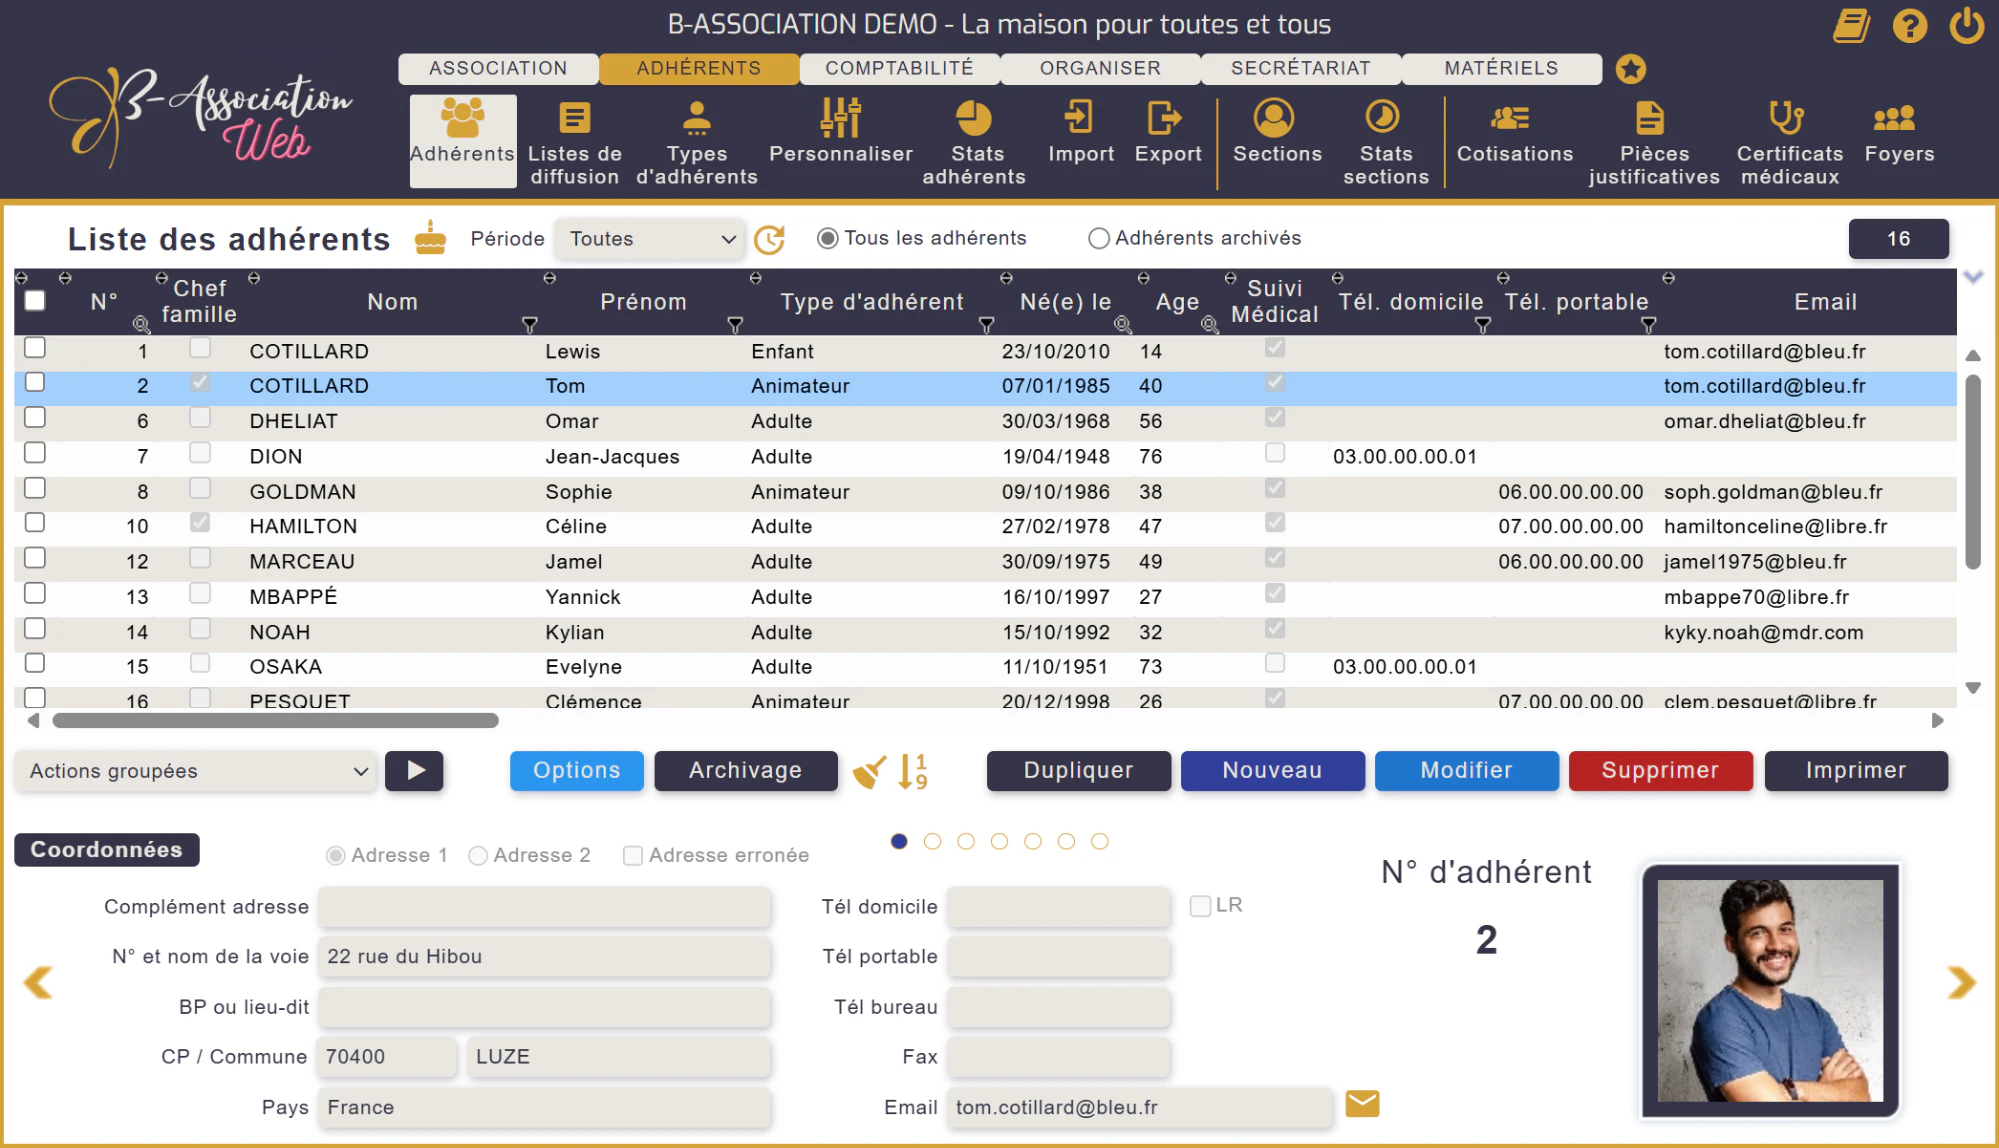Open the Nom column filter funnel

[x=530, y=325]
